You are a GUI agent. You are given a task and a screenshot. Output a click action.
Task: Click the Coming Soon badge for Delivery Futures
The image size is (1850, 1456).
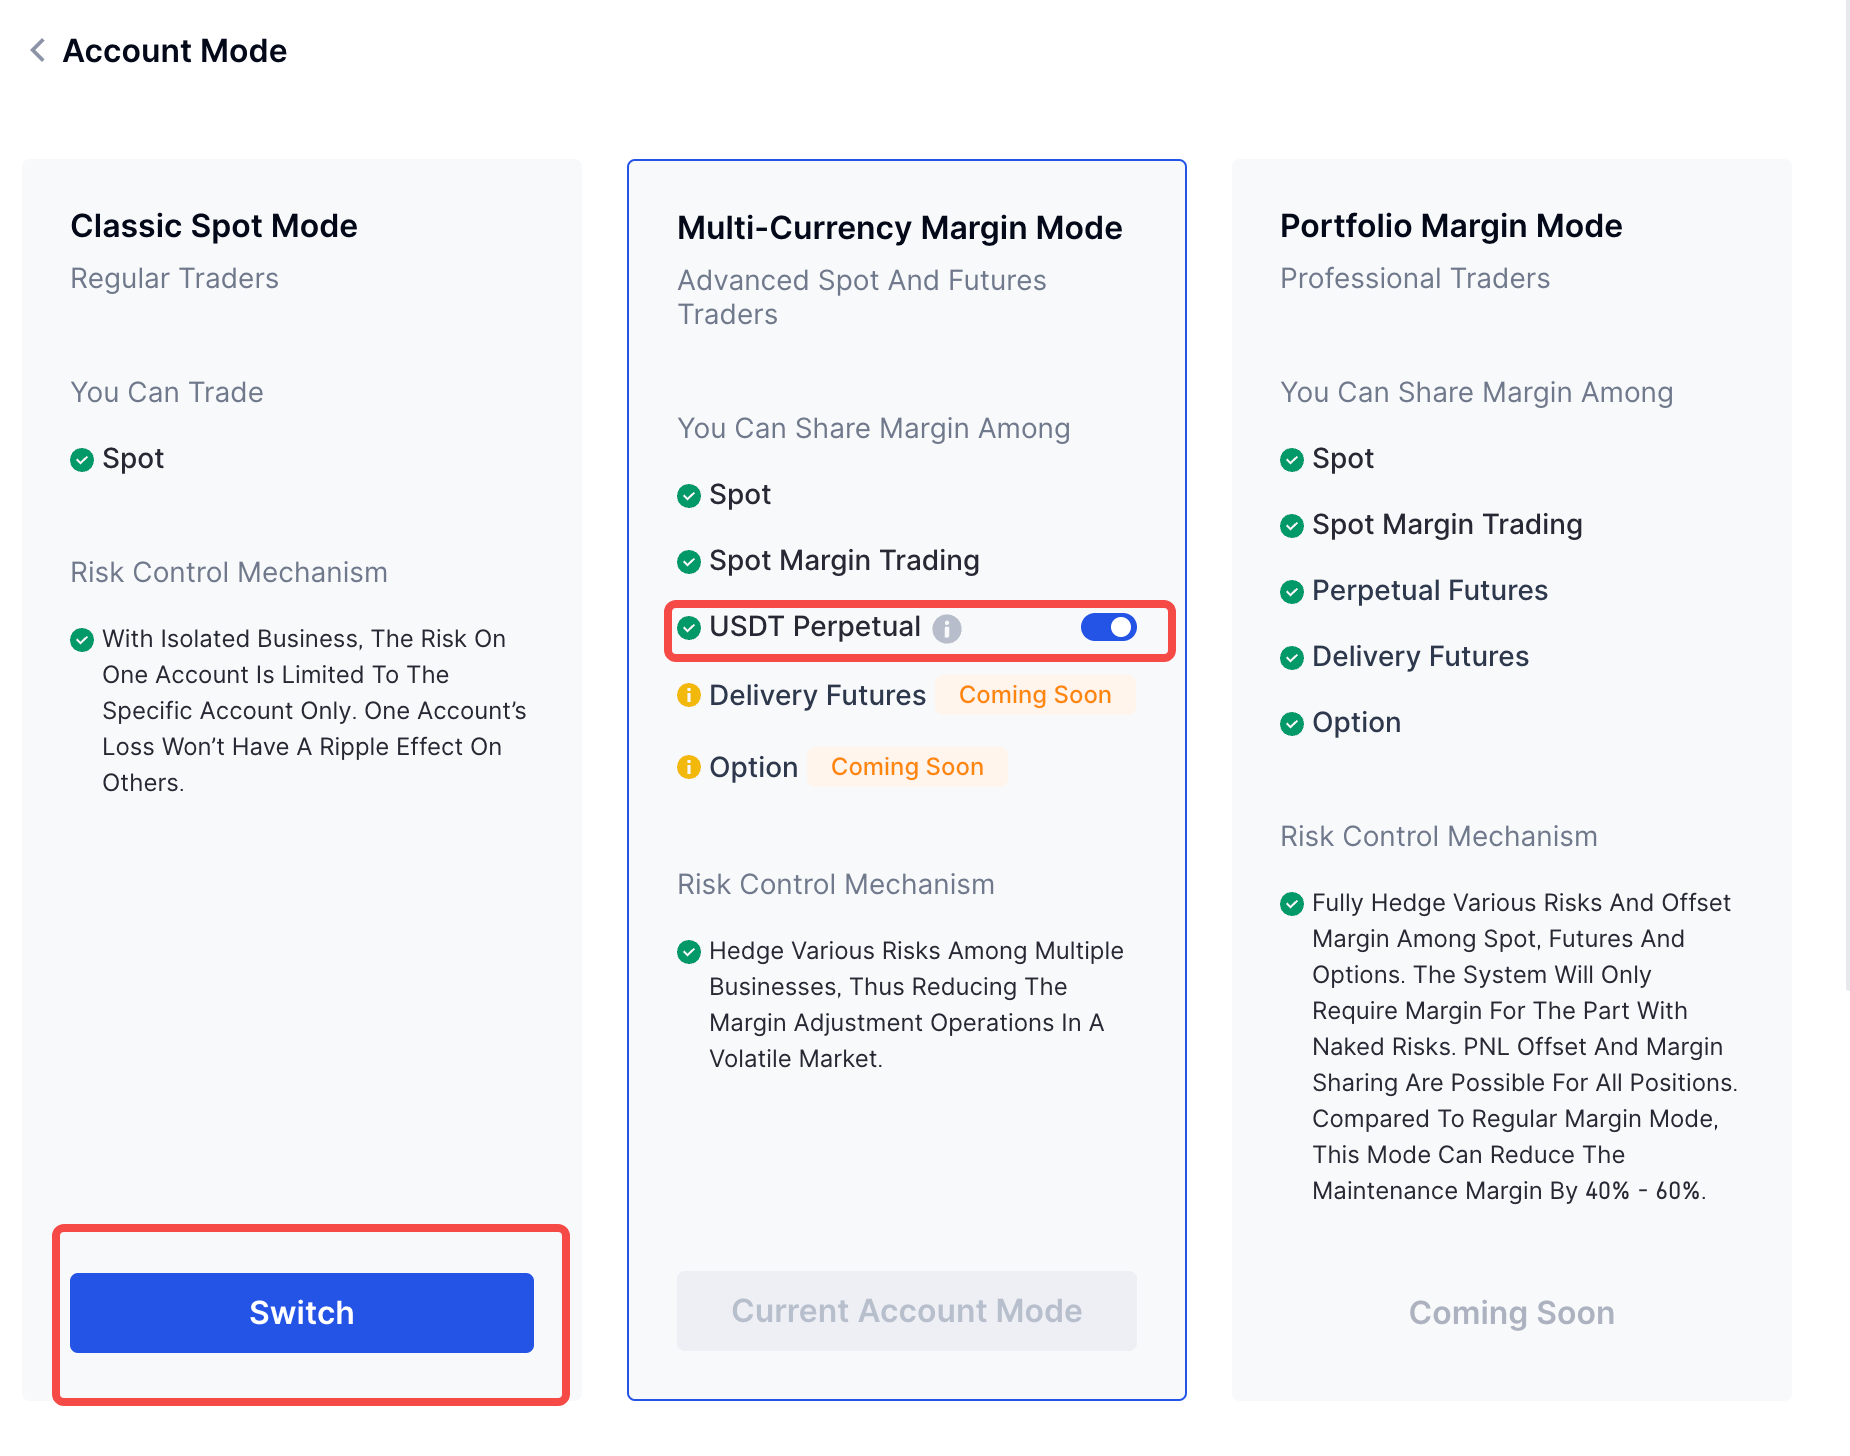(1035, 695)
